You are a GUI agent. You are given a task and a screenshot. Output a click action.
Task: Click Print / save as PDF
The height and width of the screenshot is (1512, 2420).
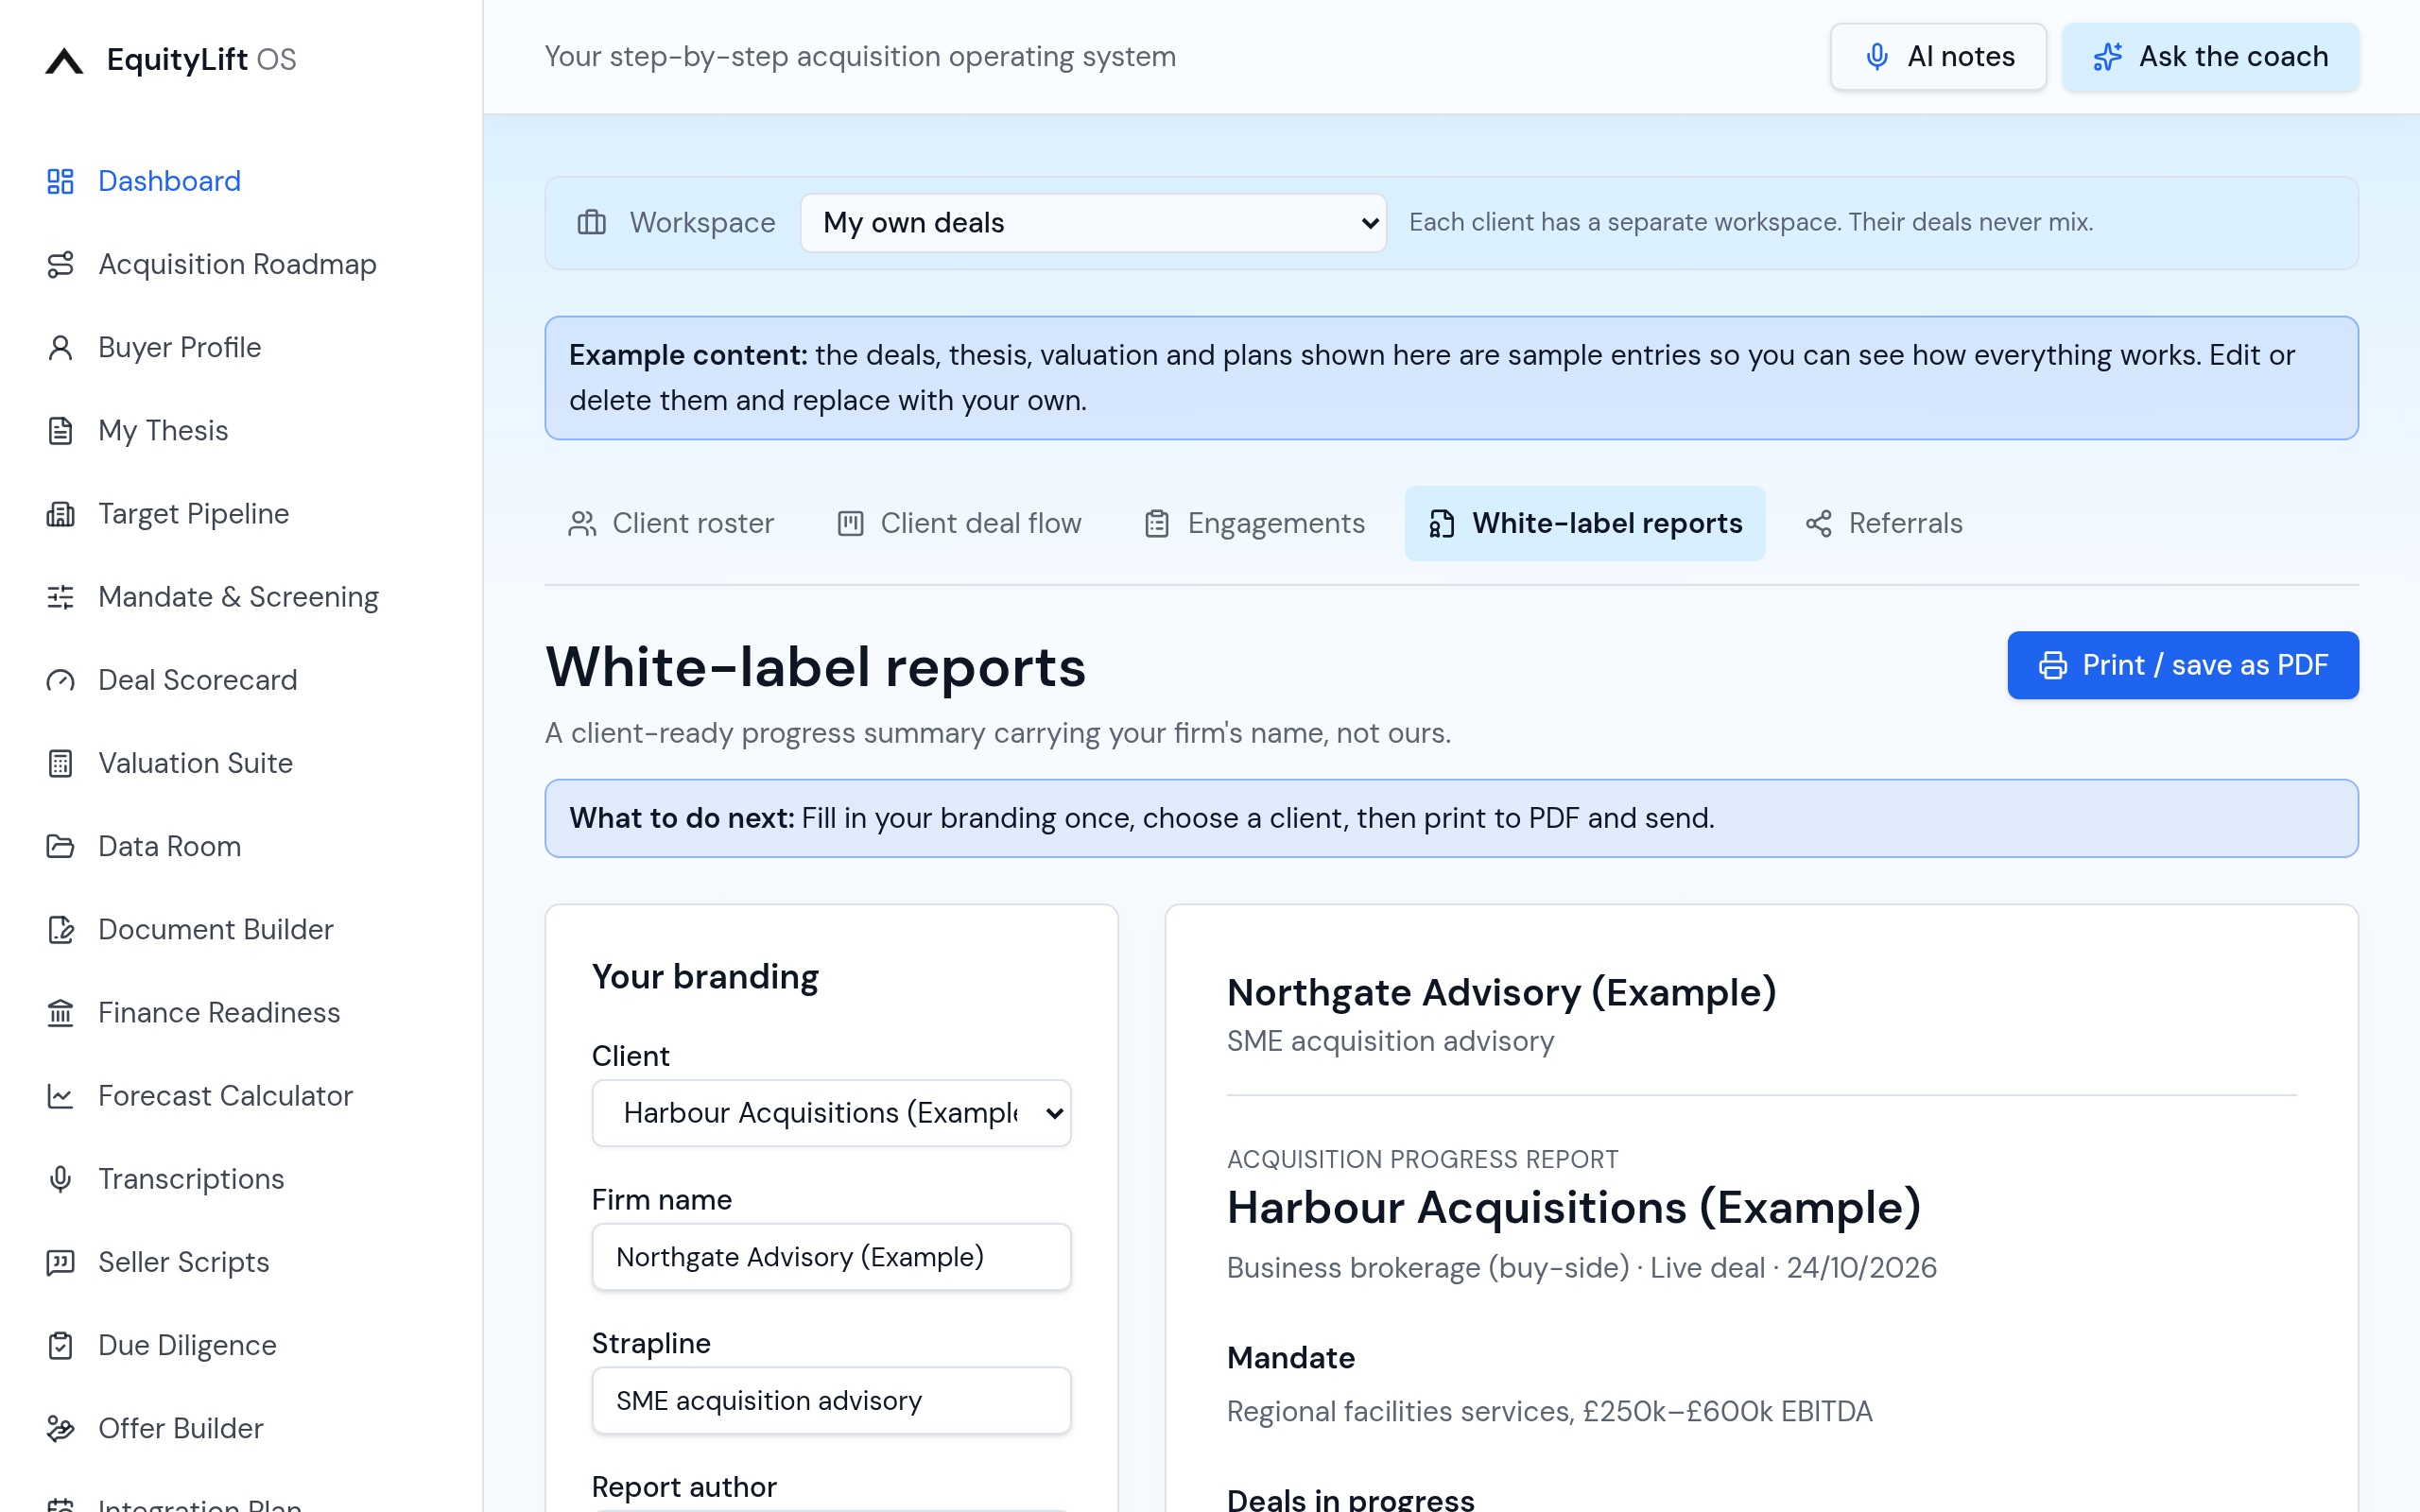(x=2183, y=665)
